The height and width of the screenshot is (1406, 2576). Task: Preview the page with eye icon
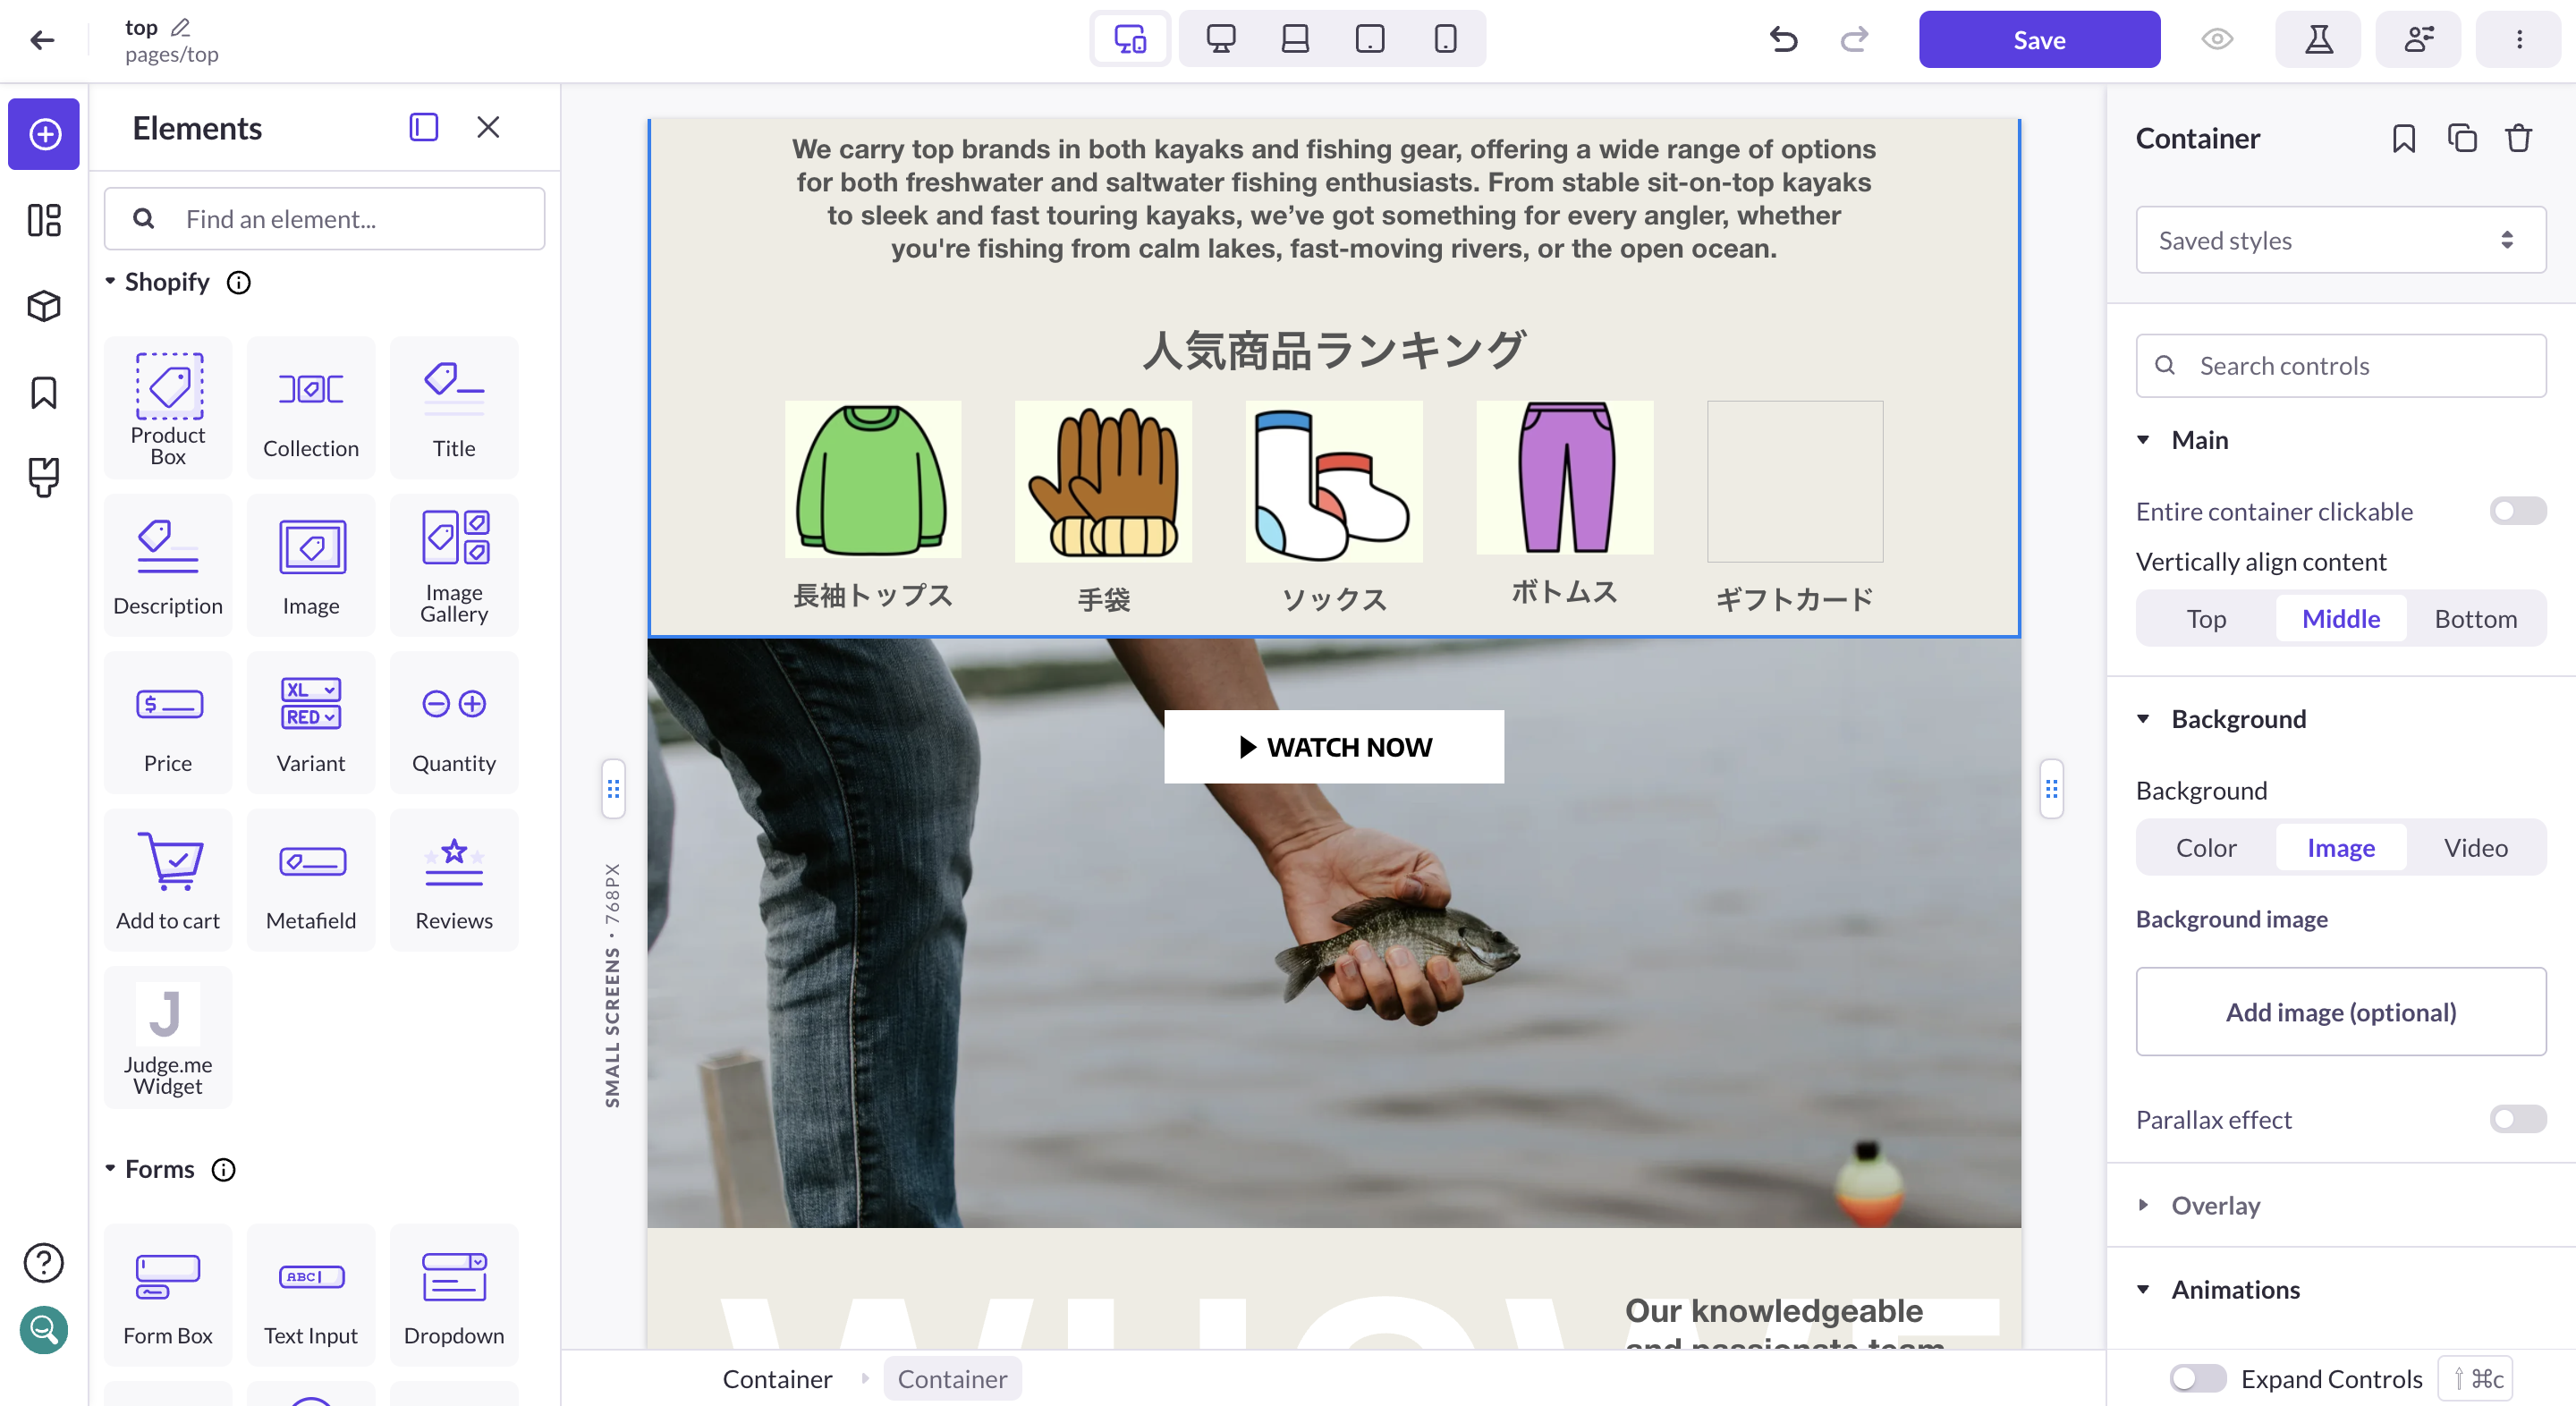click(2217, 39)
